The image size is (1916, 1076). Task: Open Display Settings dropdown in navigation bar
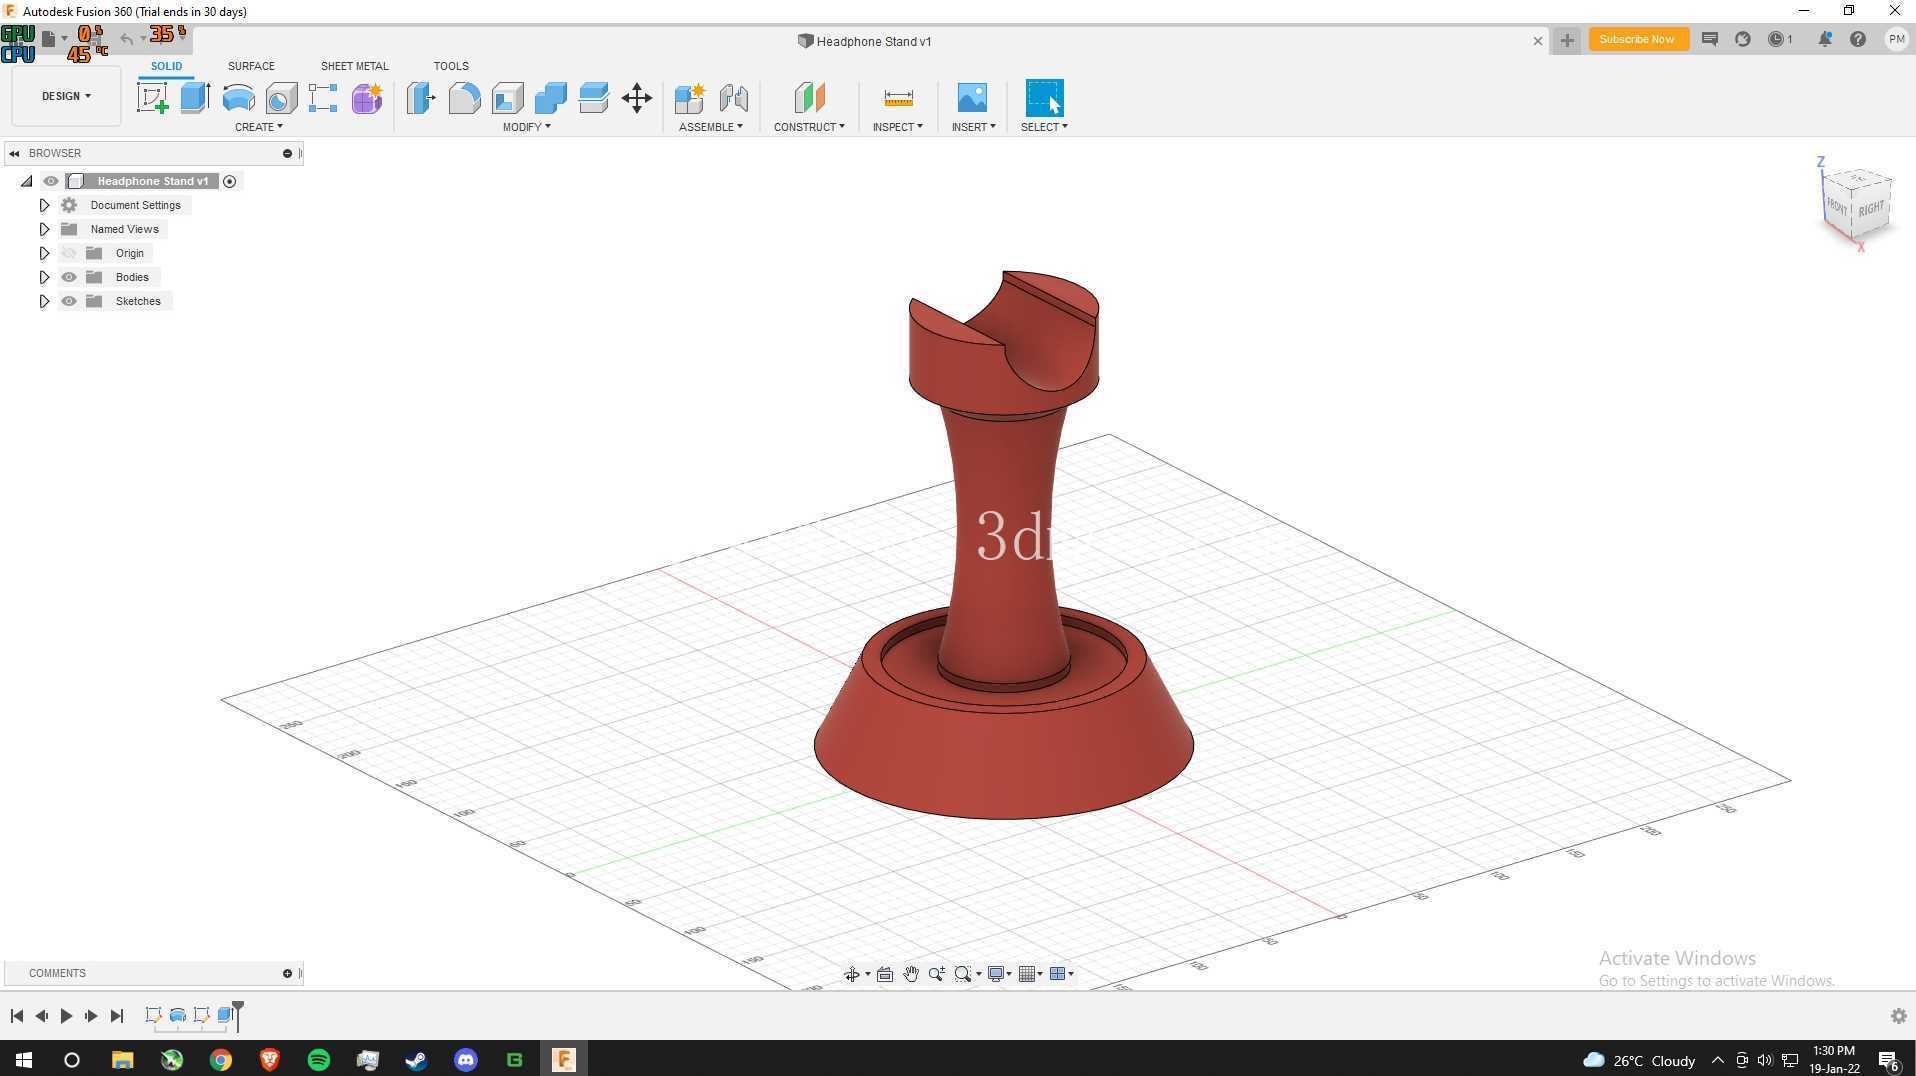click(x=999, y=974)
